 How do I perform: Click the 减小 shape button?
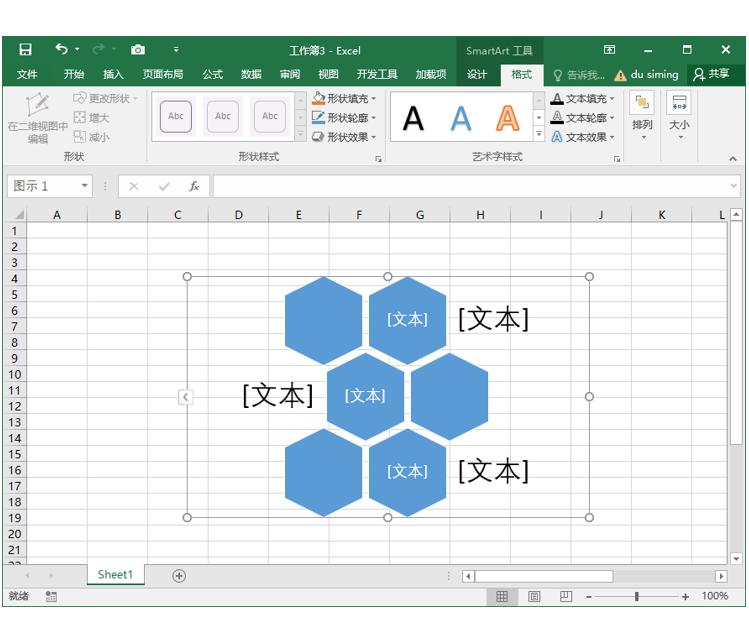pyautogui.click(x=92, y=137)
